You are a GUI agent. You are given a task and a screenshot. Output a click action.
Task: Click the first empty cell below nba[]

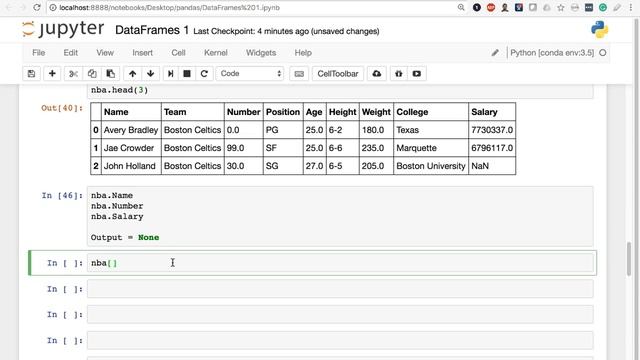point(340,289)
